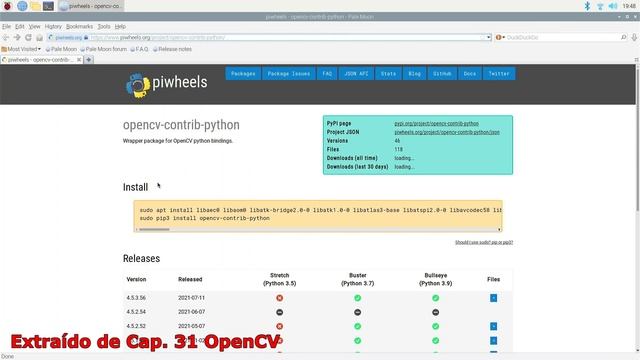Open the File menu
The height and width of the screenshot is (360, 640).
(6, 27)
